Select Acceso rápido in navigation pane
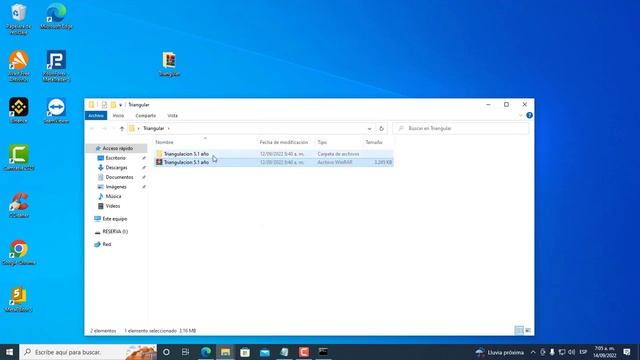The image size is (640, 360). coord(118,148)
